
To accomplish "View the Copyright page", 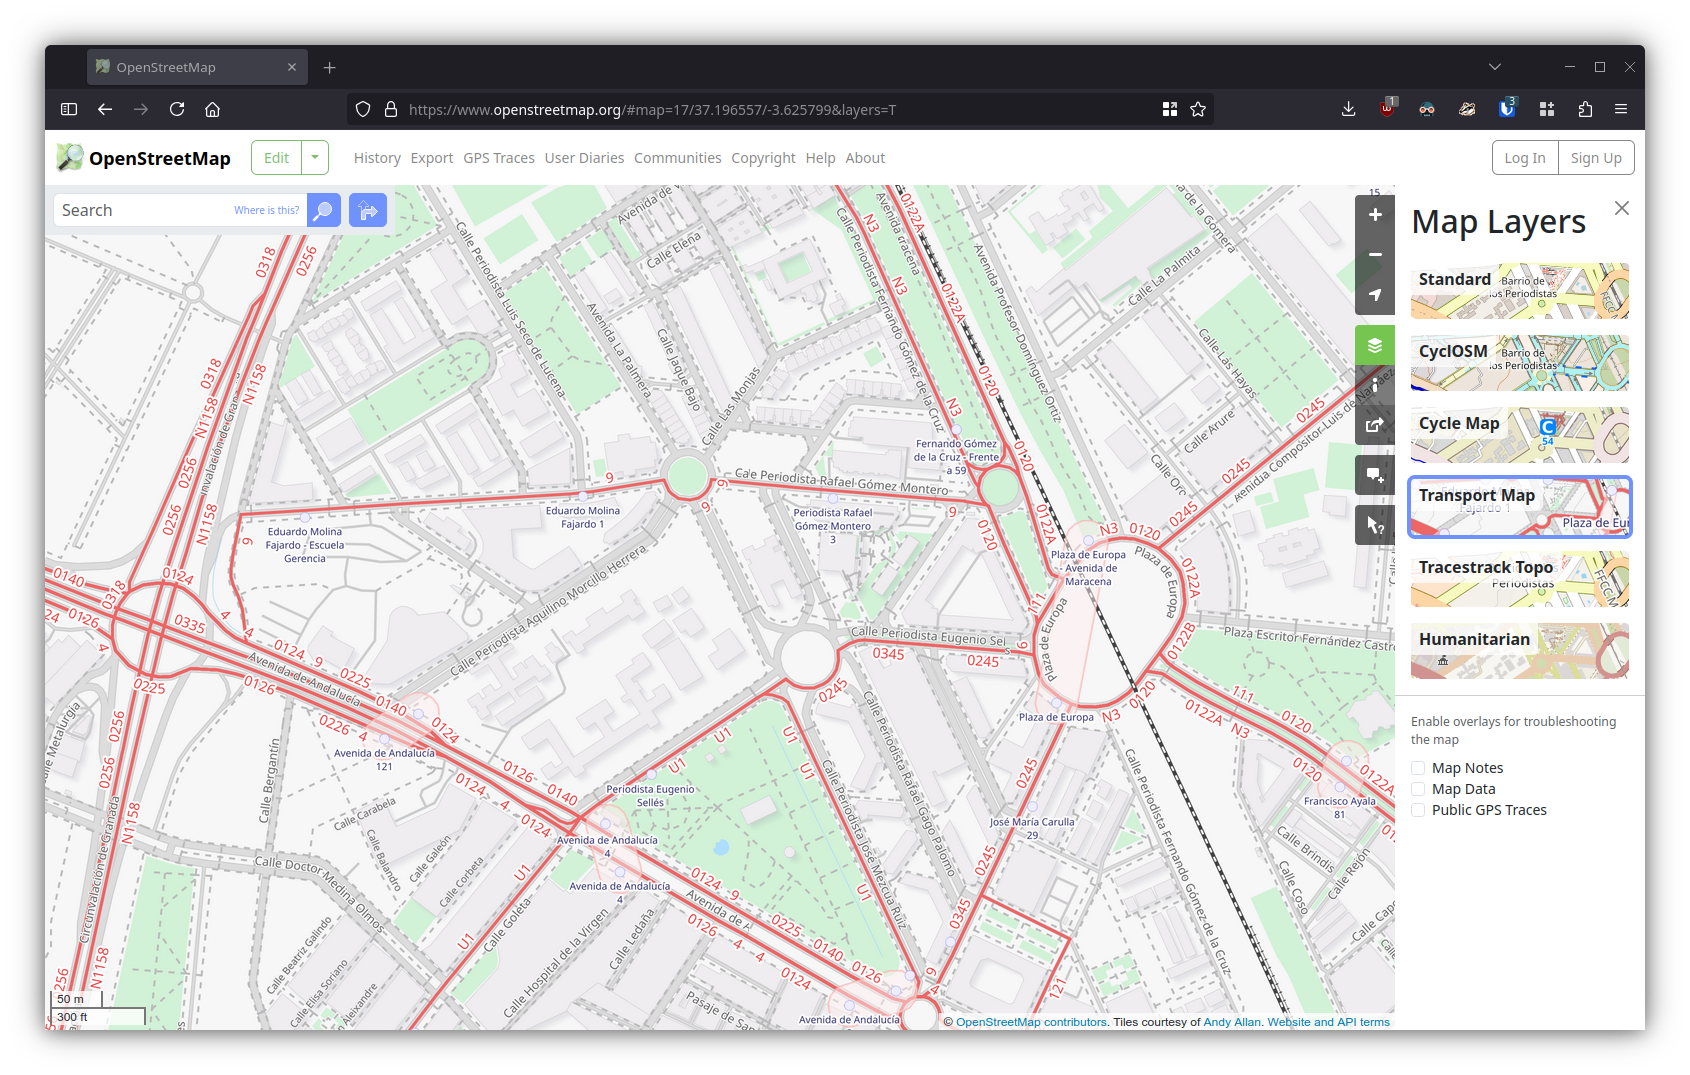I will click(763, 158).
